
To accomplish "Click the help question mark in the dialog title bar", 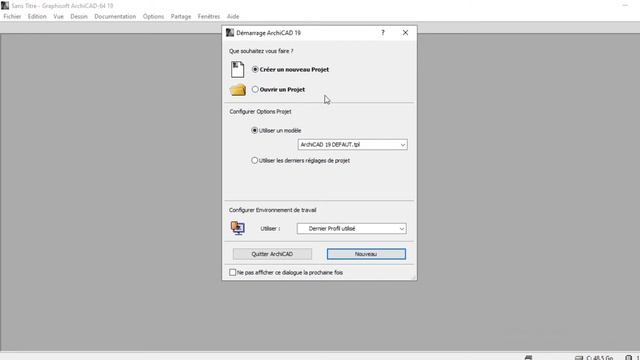I will [383, 33].
